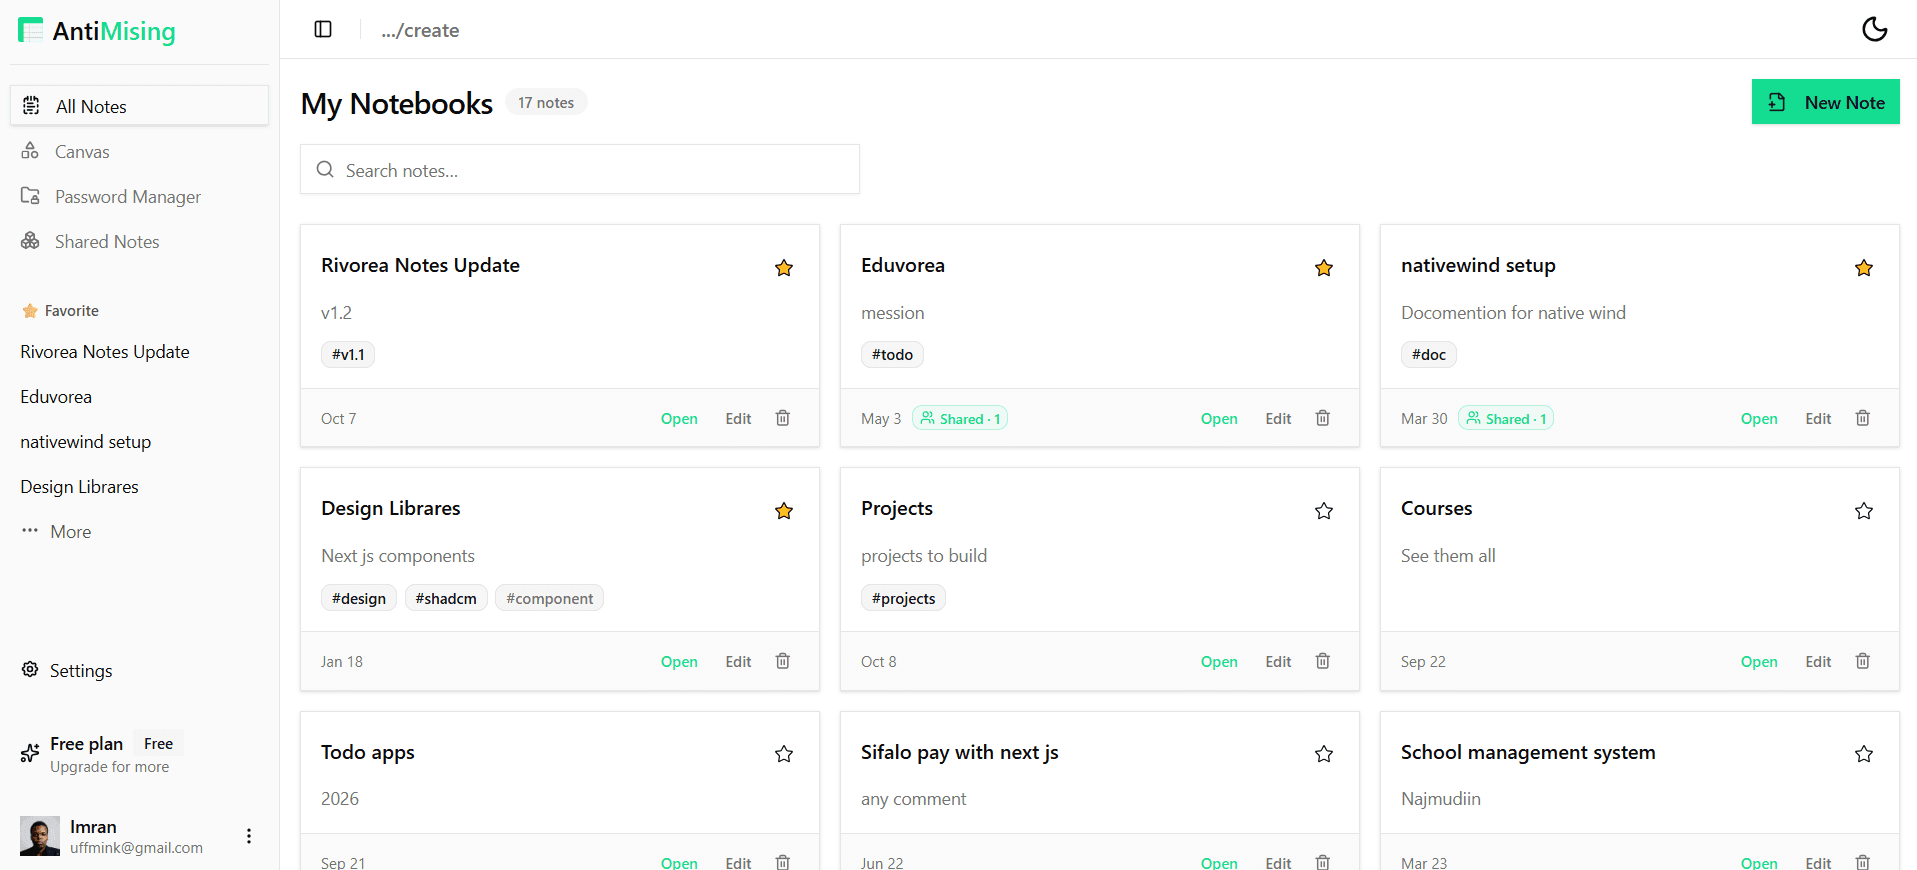Delete the Design Librares note
Viewport: 1917px width, 870px height.
(x=783, y=661)
